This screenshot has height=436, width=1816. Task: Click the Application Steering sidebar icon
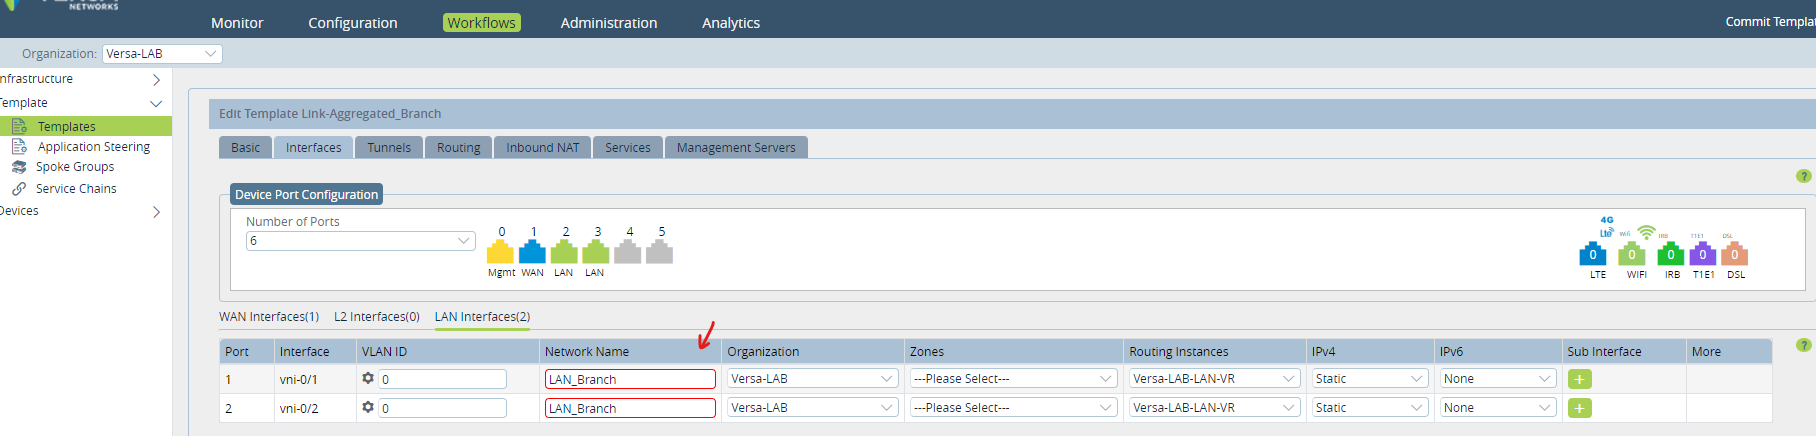click(x=19, y=146)
